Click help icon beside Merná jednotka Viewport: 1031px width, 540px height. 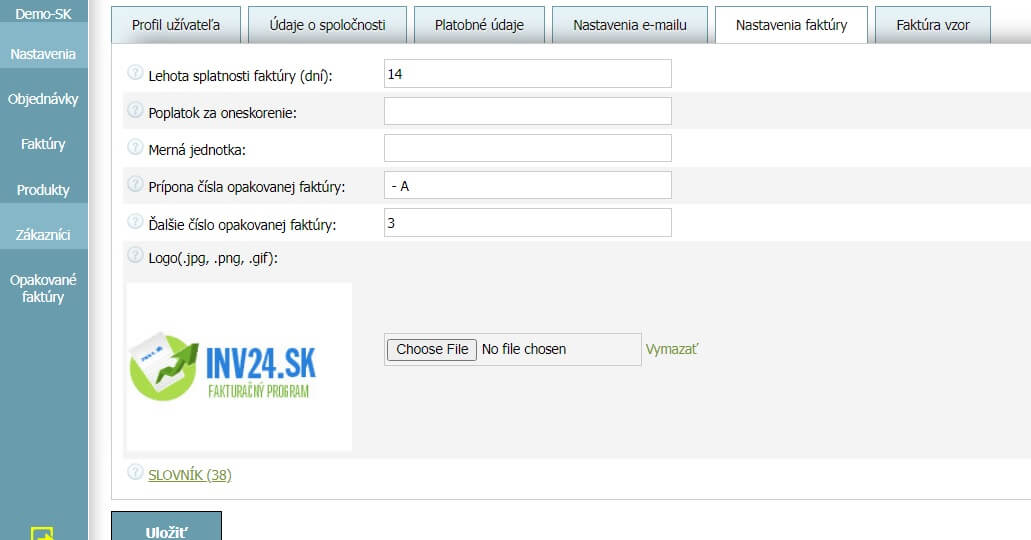(x=135, y=146)
